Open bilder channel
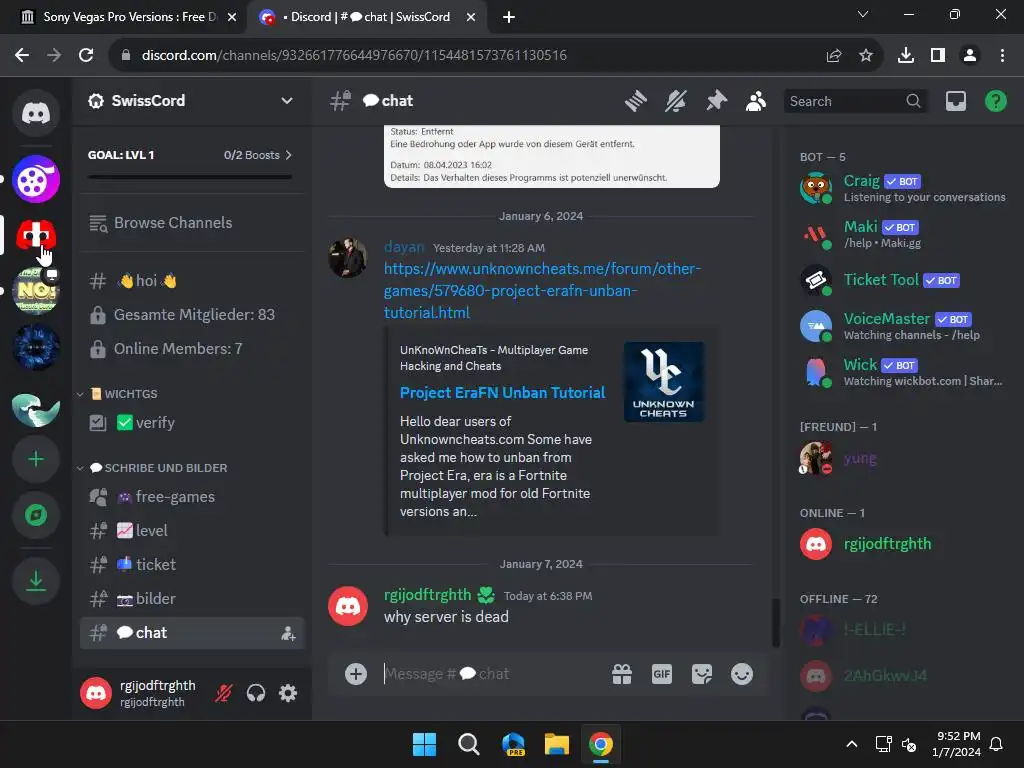 click(x=191, y=599)
